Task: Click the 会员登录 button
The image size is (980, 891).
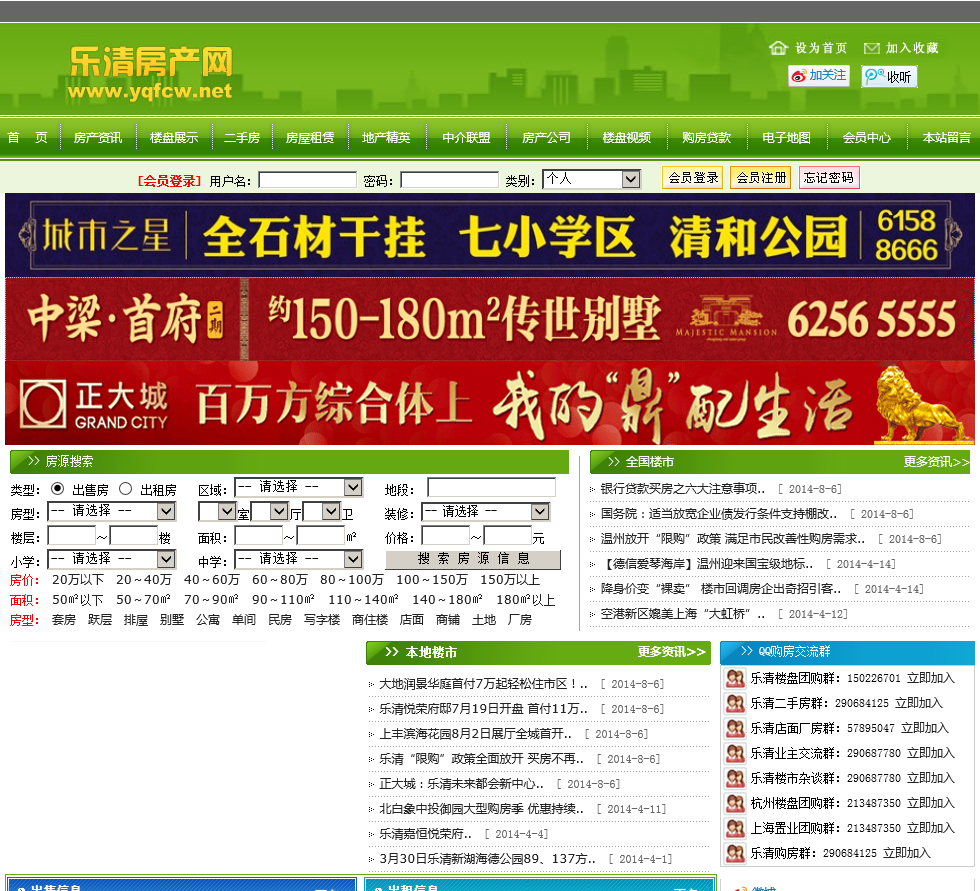Action: (693, 178)
